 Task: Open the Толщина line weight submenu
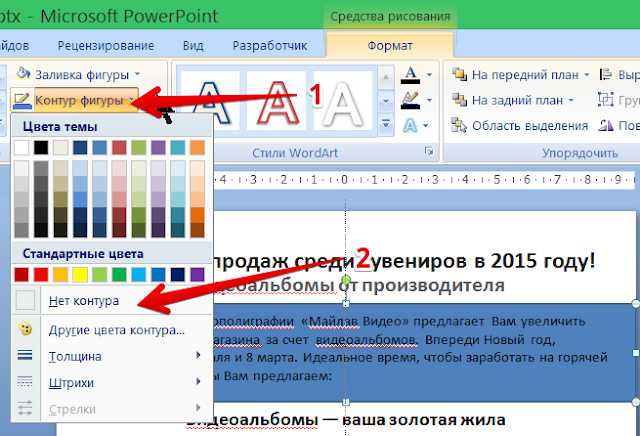pos(112,356)
